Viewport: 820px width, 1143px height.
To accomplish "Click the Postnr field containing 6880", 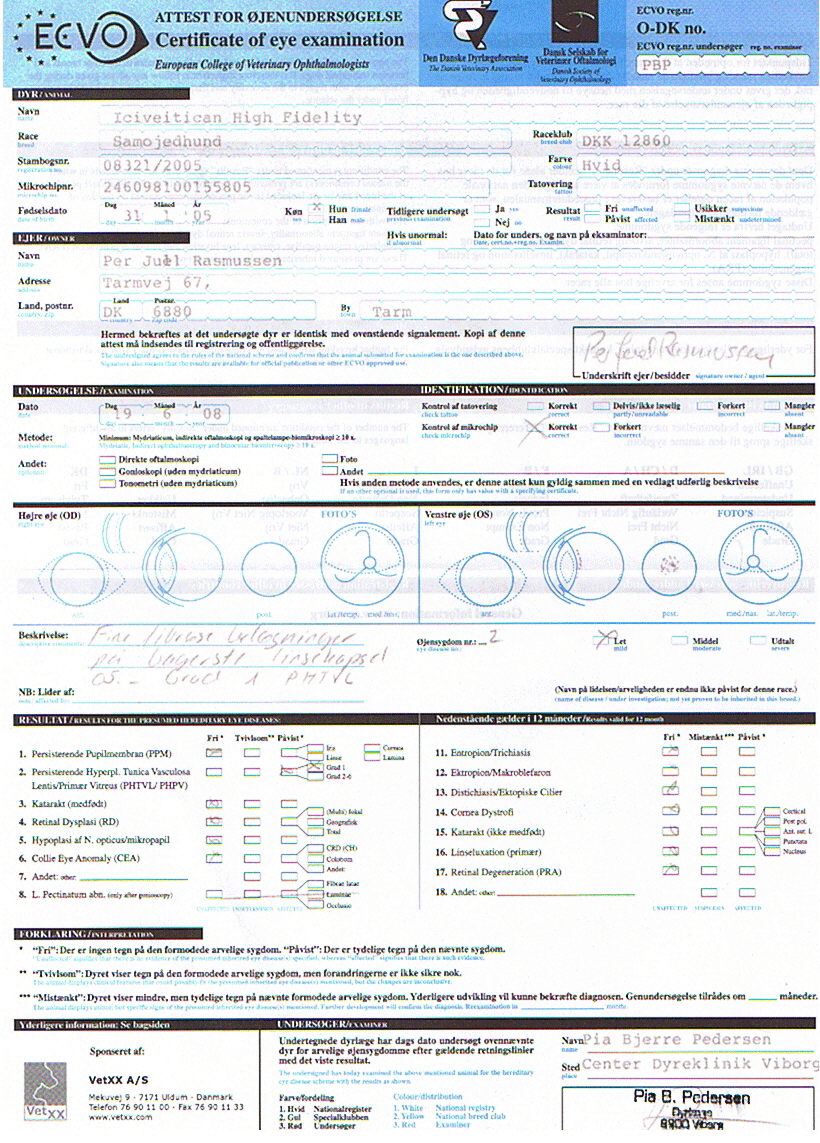I will point(230,311).
